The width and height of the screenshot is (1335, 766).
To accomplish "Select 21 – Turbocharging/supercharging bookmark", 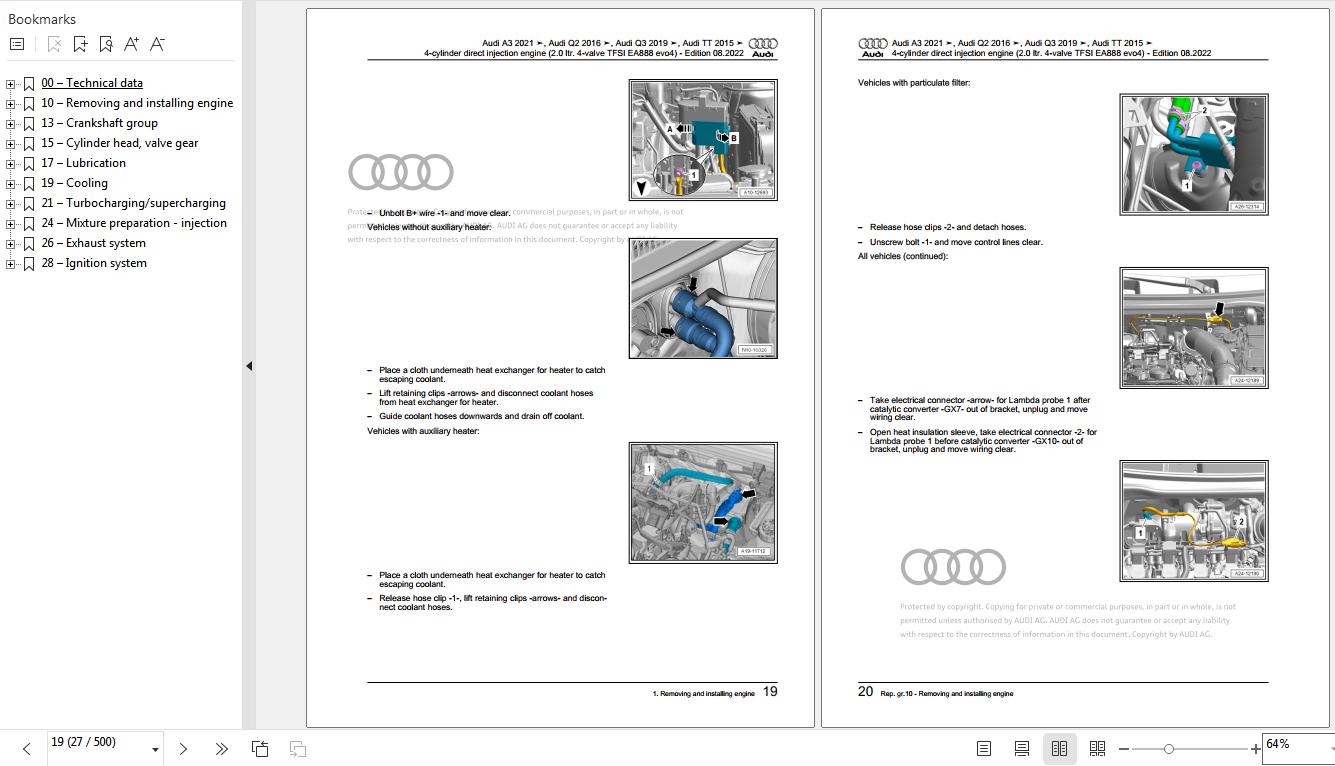I will [133, 203].
